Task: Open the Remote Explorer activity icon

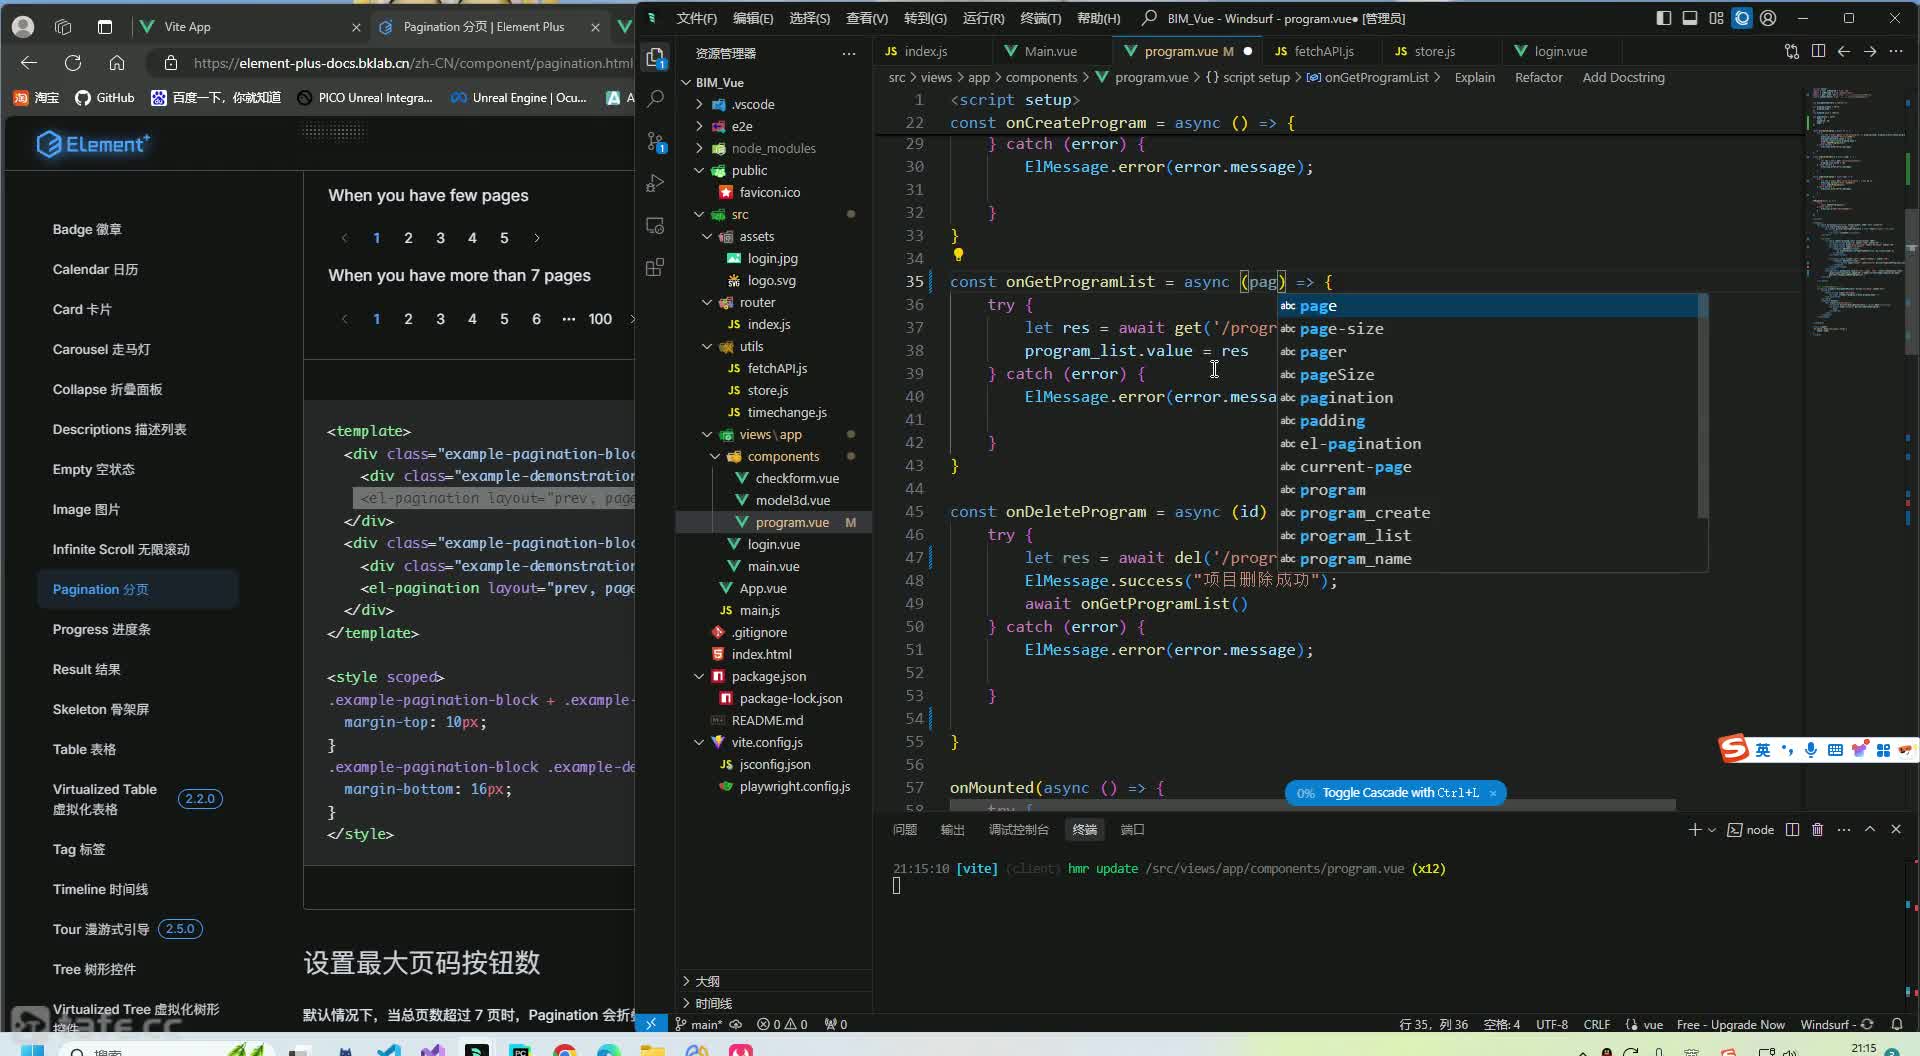Action: point(655,226)
